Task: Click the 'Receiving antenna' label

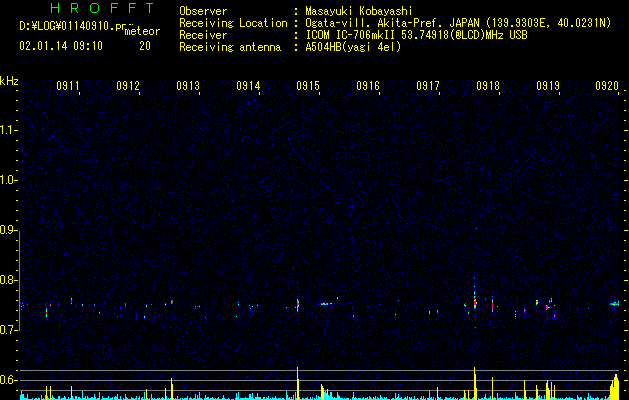Action: pyautogui.click(x=230, y=47)
